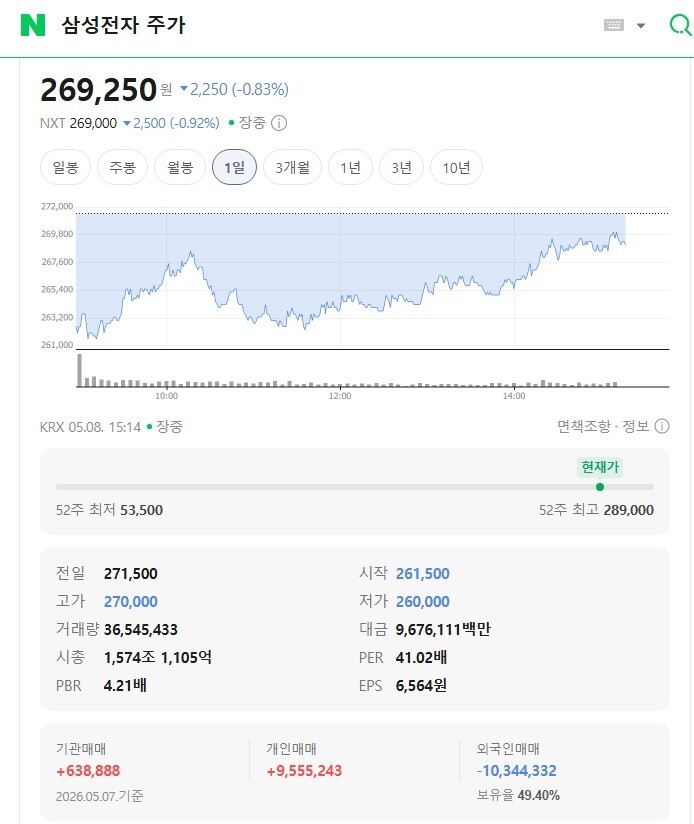Click the info icon beside 면책조항 · 정보
Screen dimensions: 694x824
pyautogui.click(x=662, y=426)
